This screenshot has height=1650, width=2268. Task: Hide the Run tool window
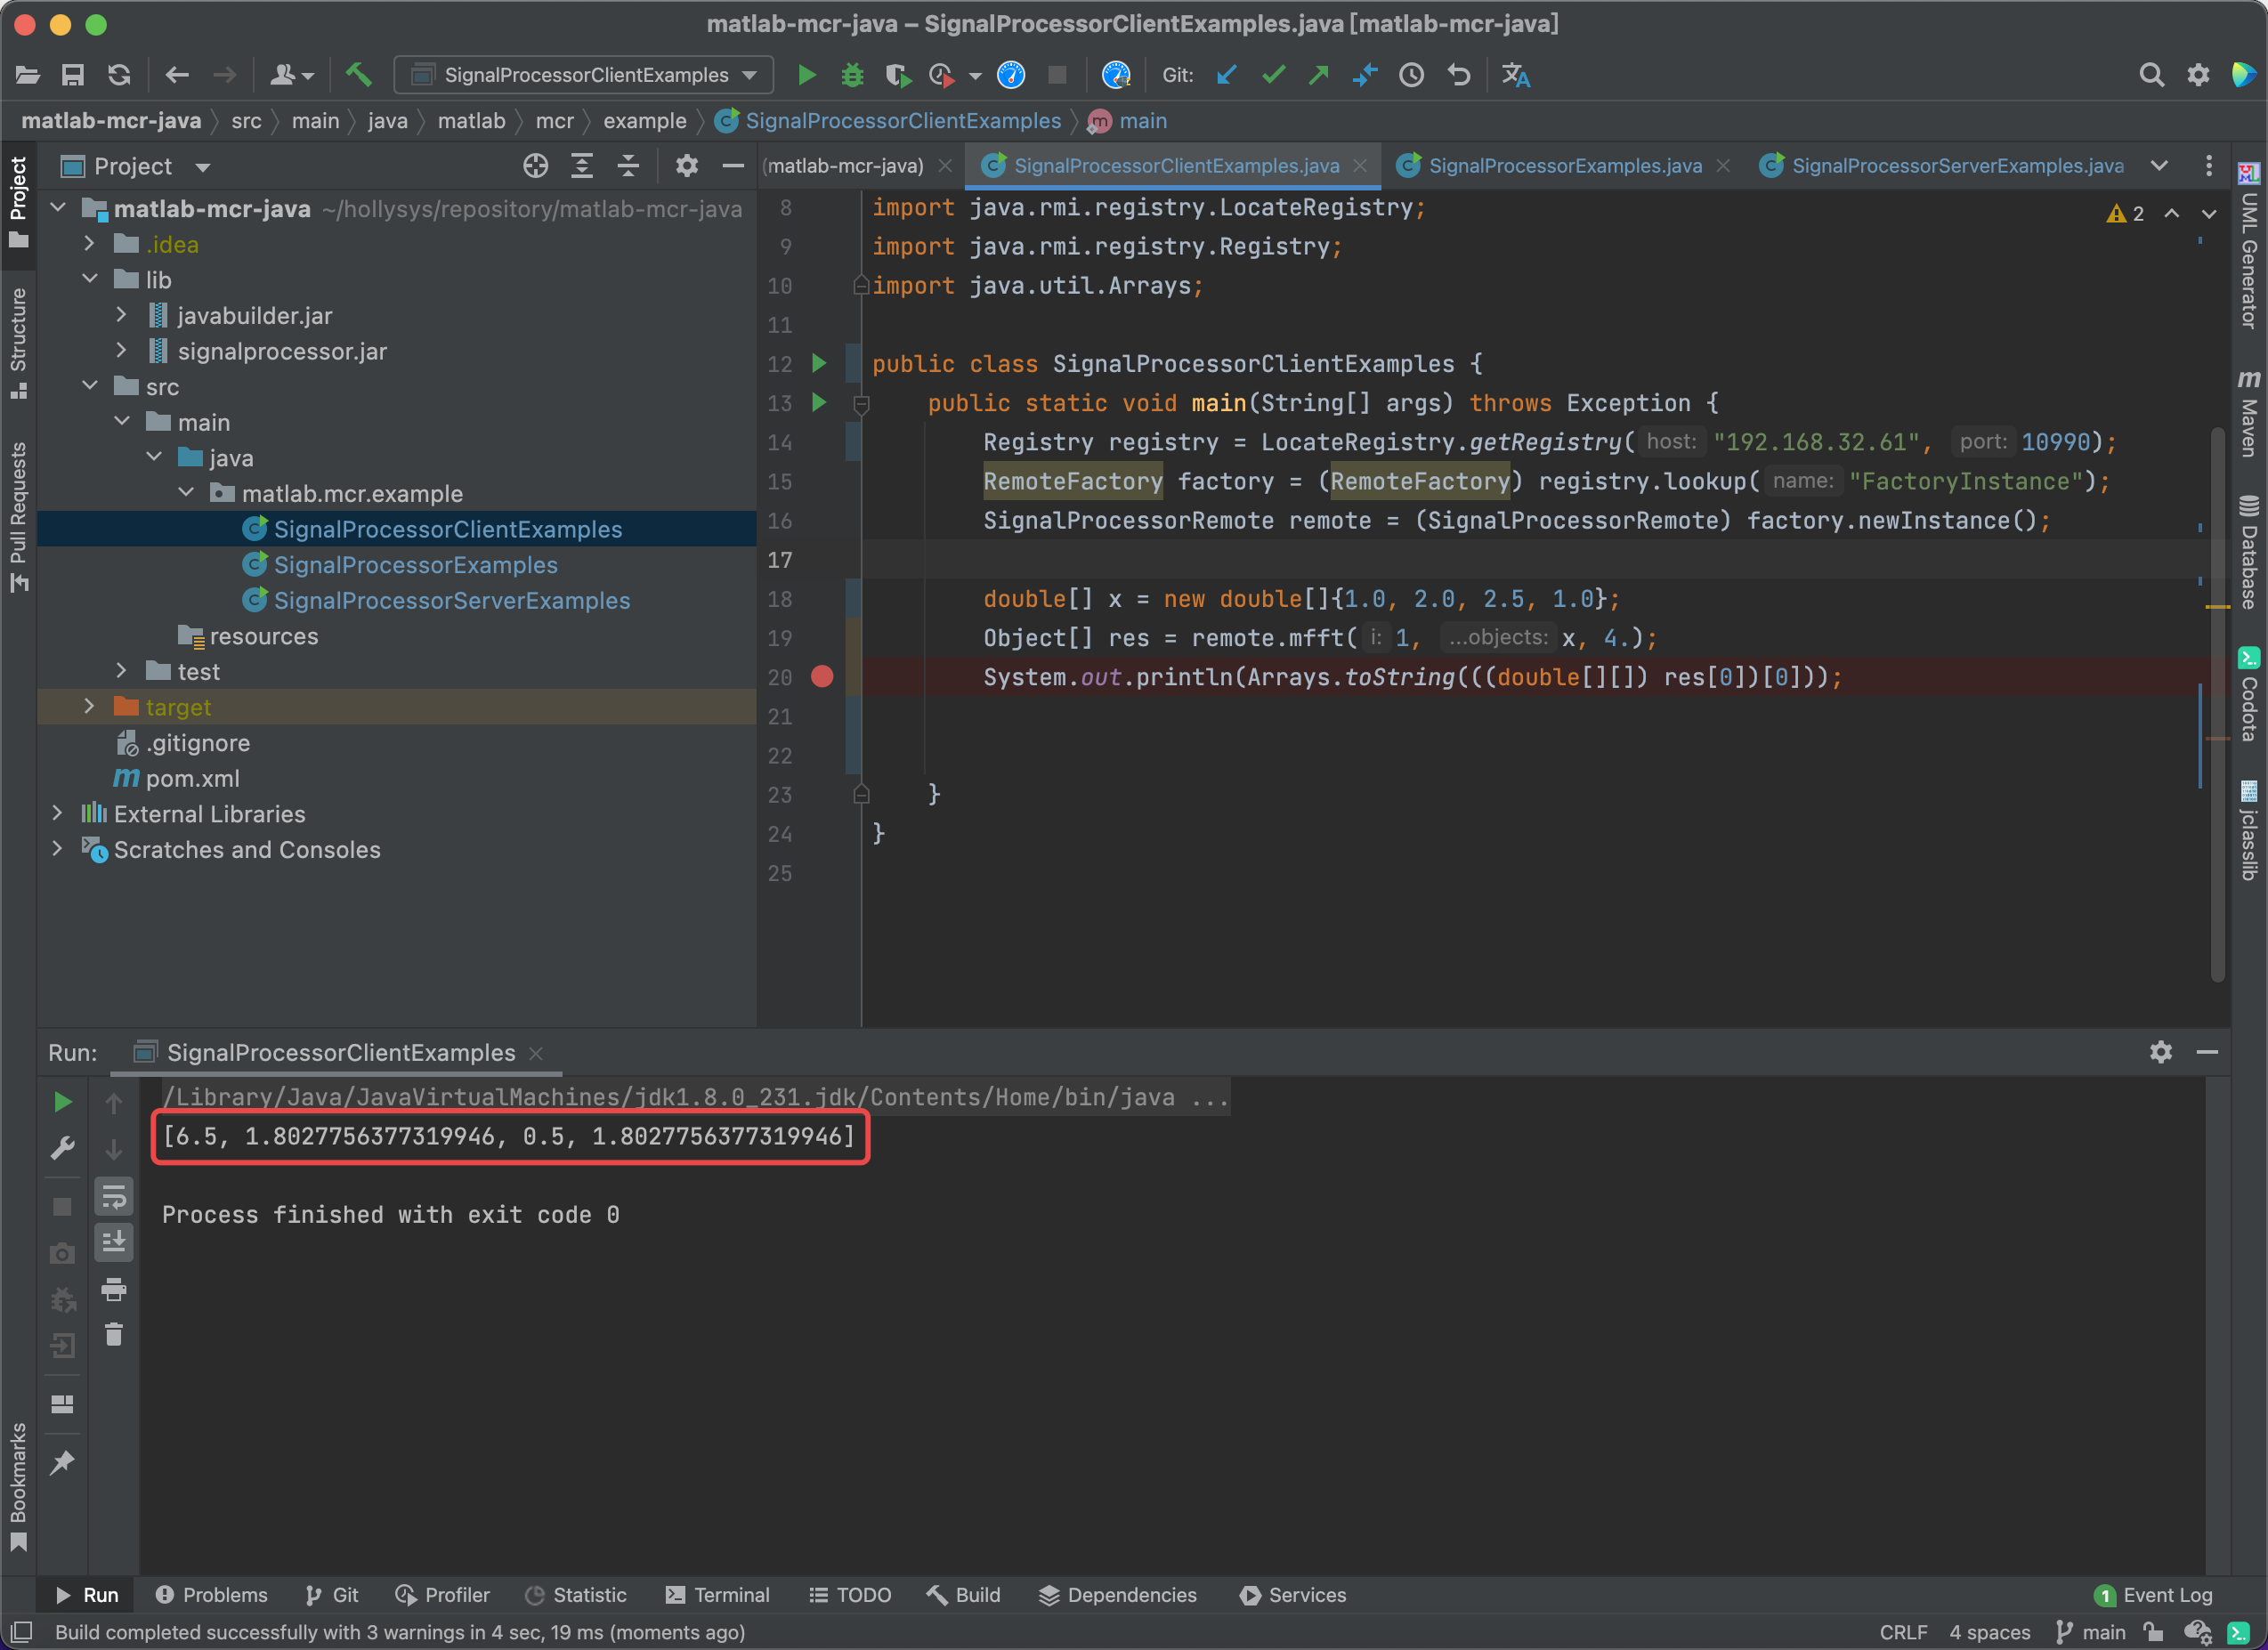click(2208, 1052)
